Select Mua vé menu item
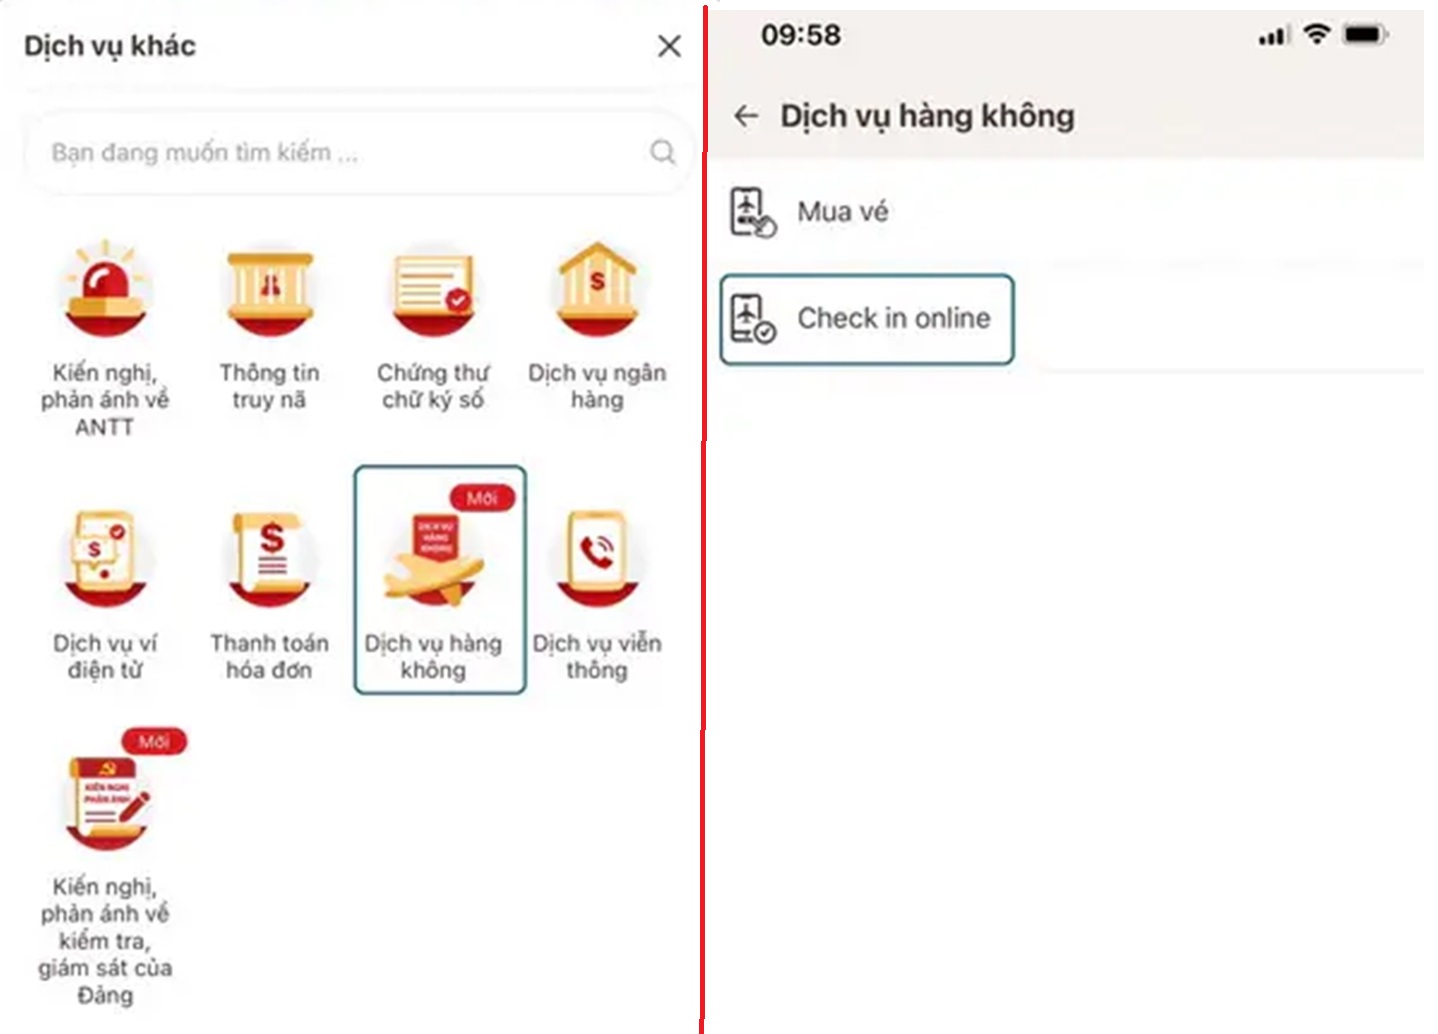Viewport: 1438px width, 1034px height. (x=1072, y=212)
